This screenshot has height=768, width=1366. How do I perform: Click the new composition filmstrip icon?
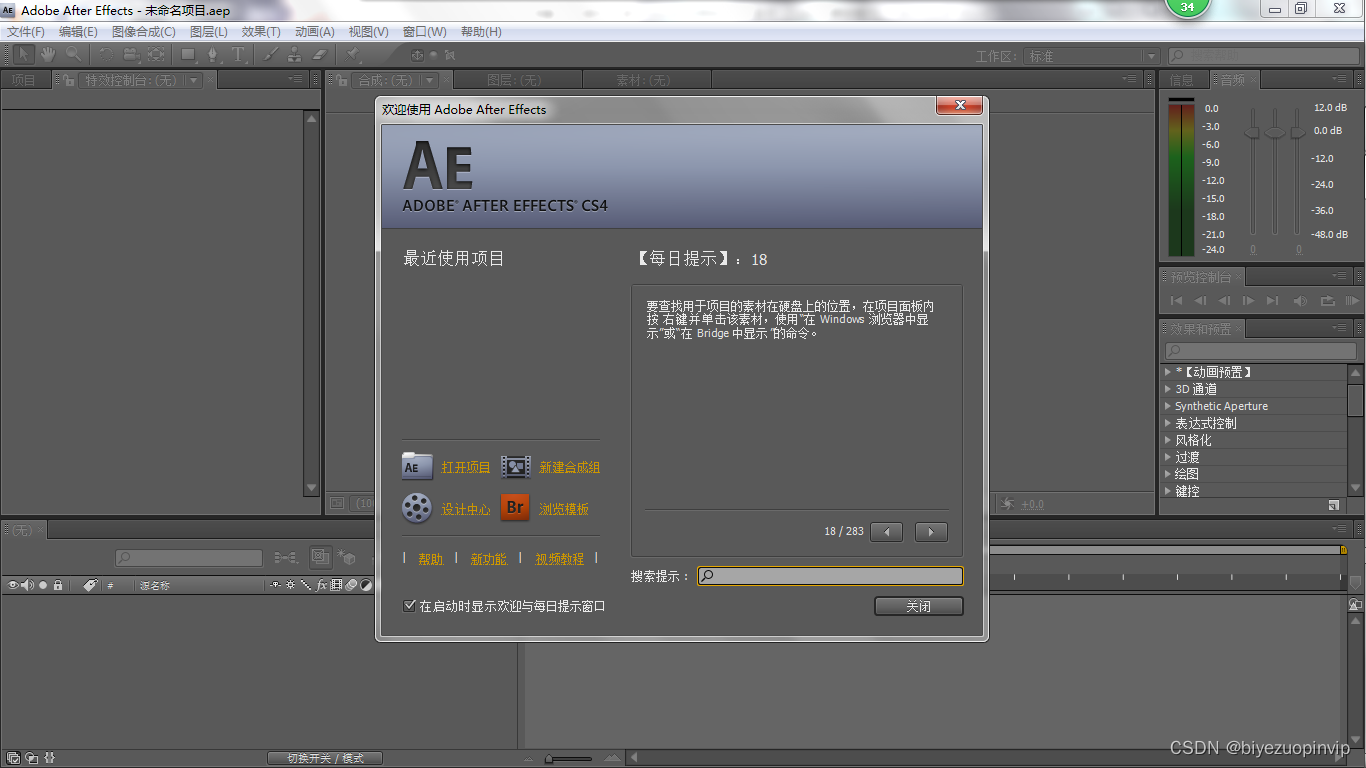515,467
